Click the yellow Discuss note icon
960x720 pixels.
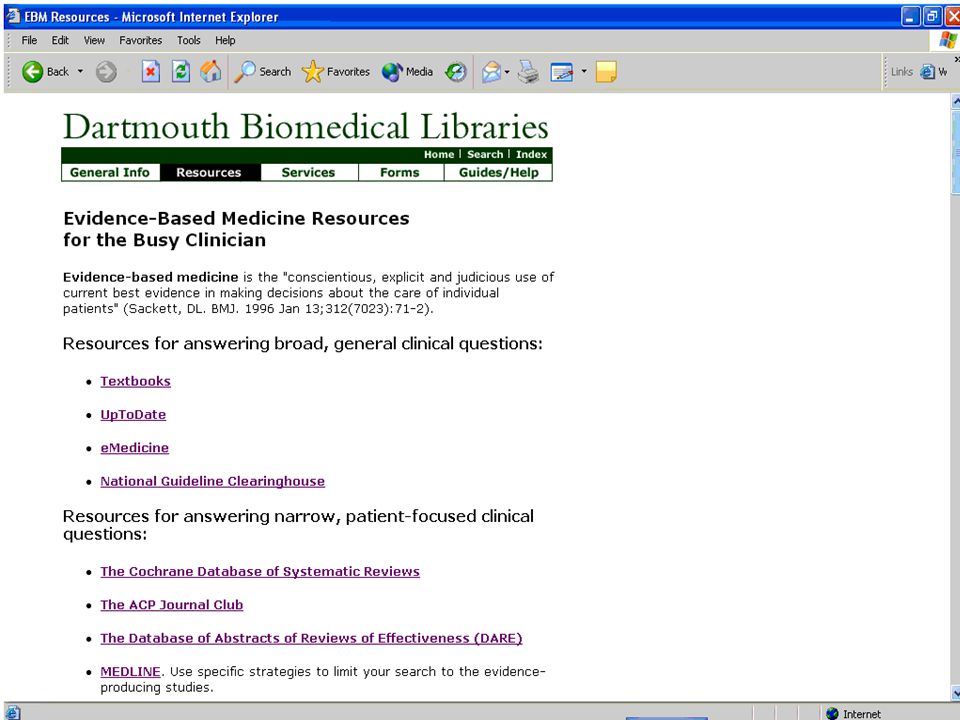click(606, 72)
